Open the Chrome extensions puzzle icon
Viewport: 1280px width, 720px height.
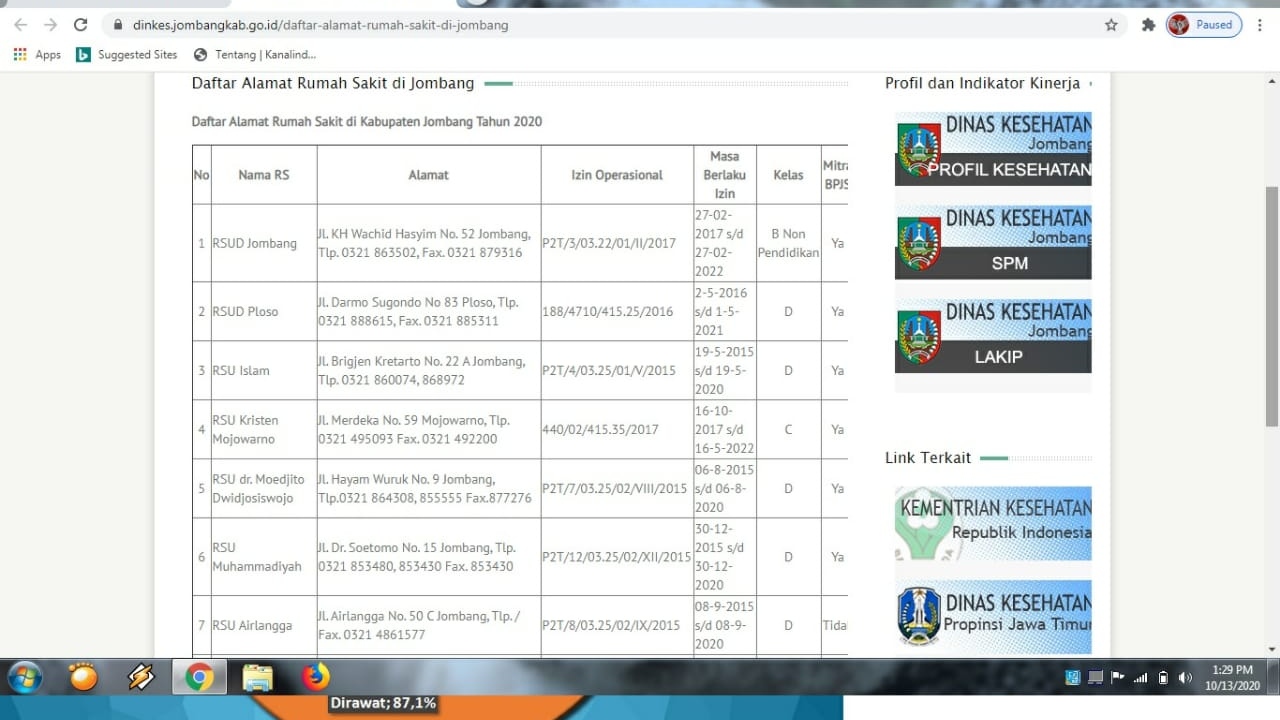click(x=1148, y=25)
